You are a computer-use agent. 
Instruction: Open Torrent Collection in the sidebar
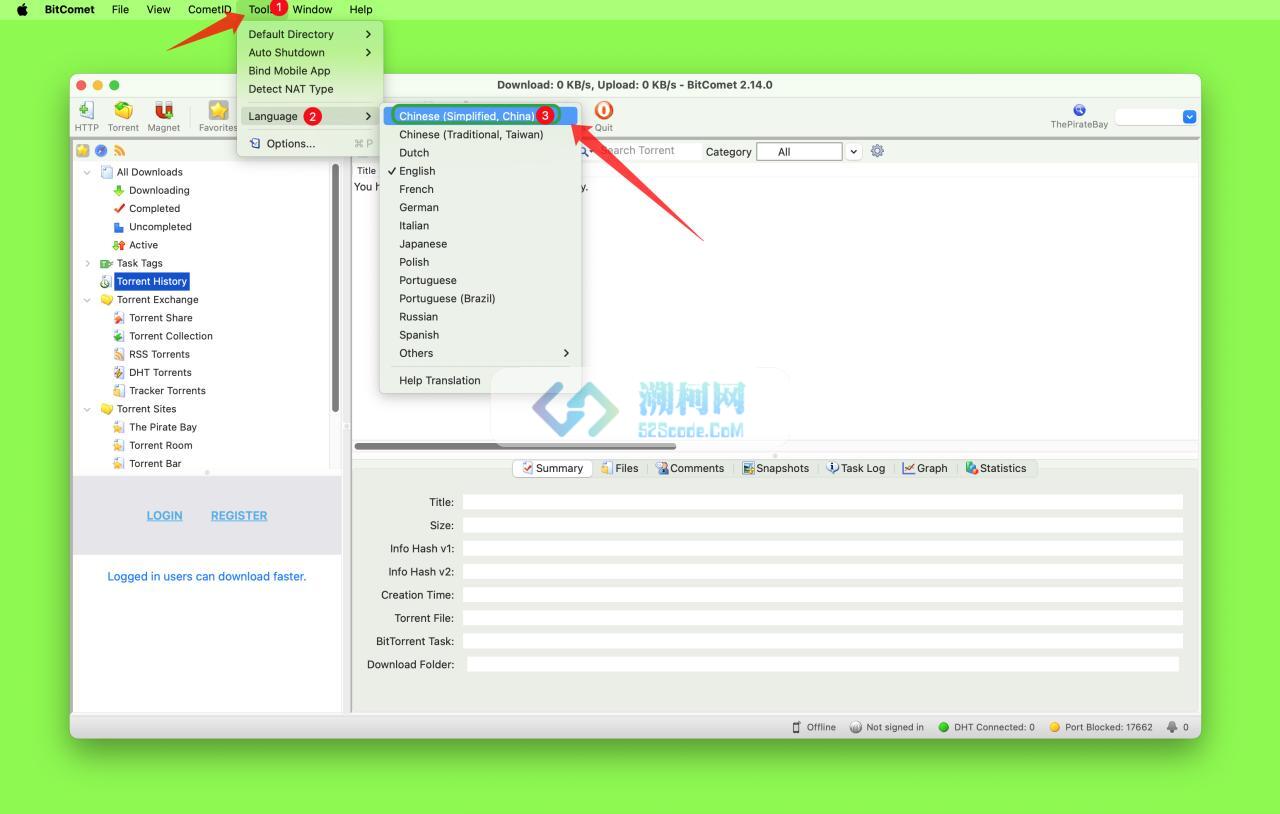tap(170, 336)
